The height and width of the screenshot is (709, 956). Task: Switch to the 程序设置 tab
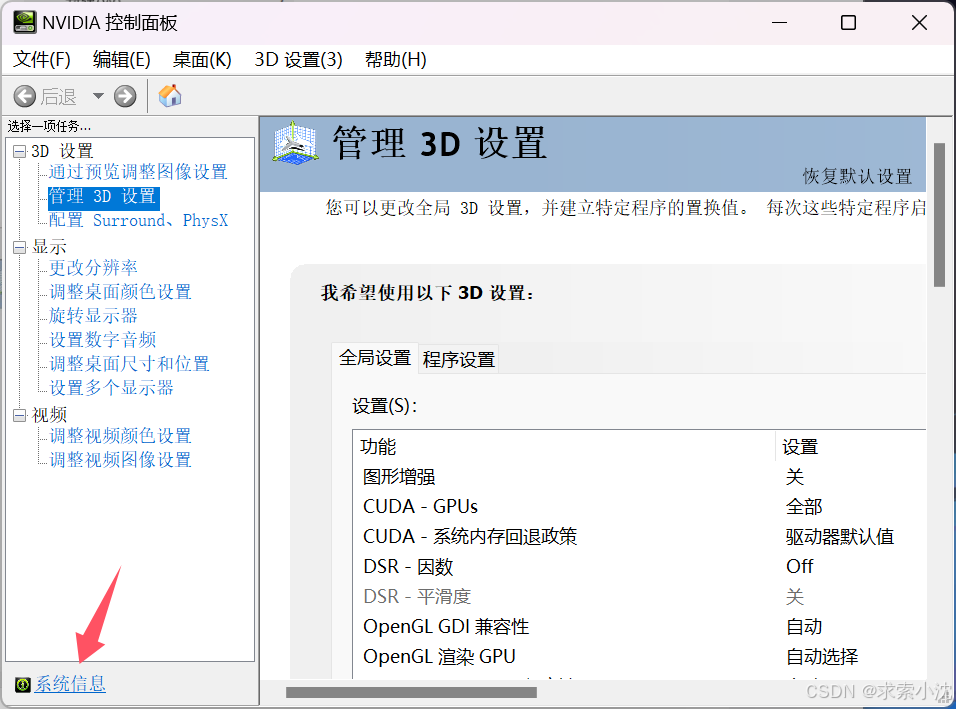[459, 360]
